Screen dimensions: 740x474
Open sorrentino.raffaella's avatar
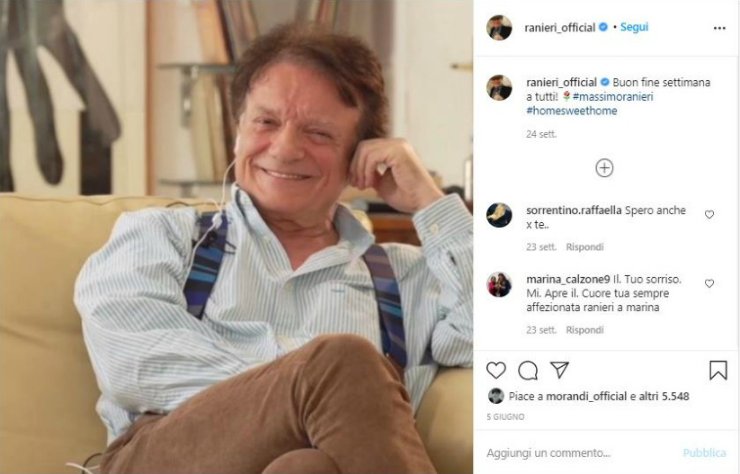point(499,215)
